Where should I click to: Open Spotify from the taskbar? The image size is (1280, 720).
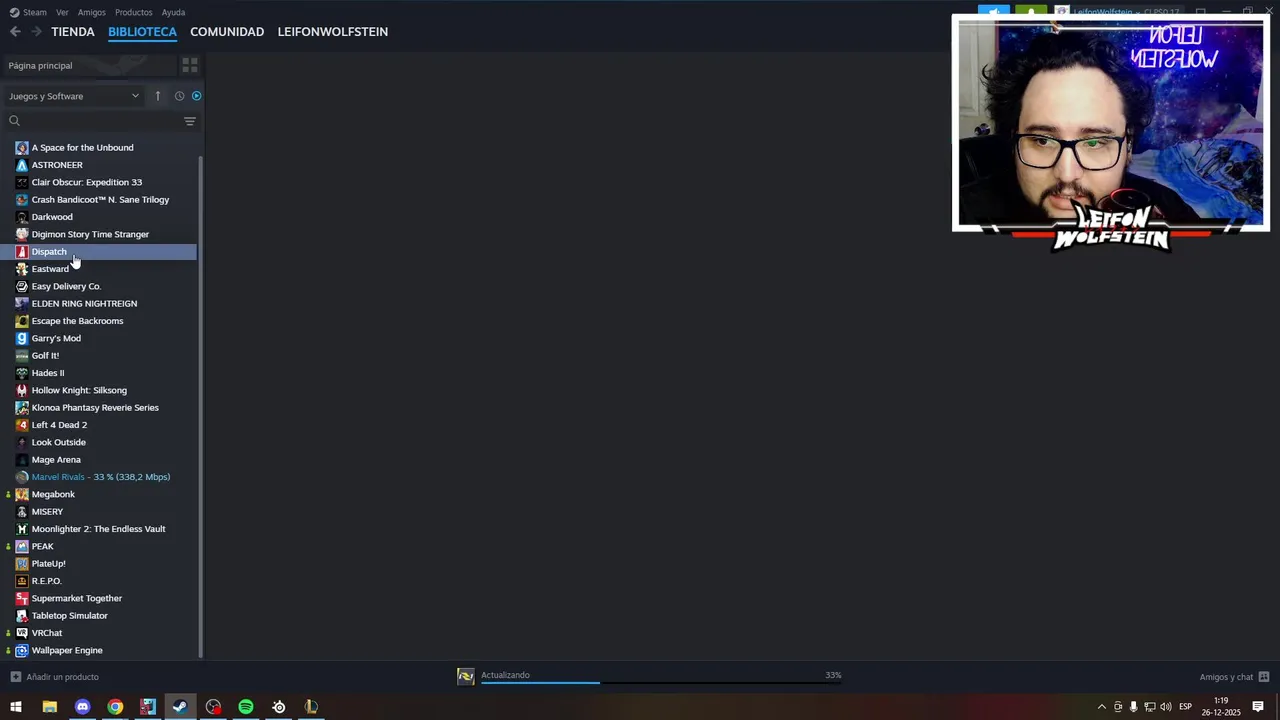tap(246, 707)
